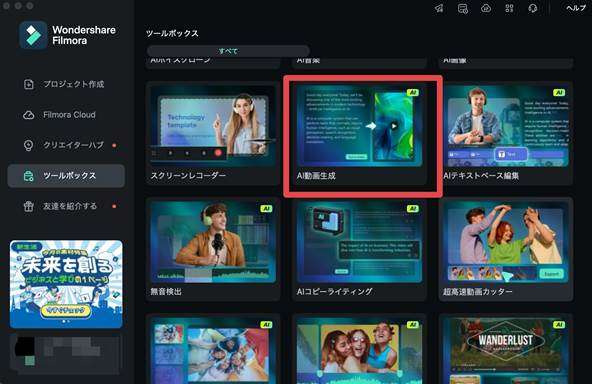
Task: Click the プロジェクト作成 file icon
Action: coord(29,84)
